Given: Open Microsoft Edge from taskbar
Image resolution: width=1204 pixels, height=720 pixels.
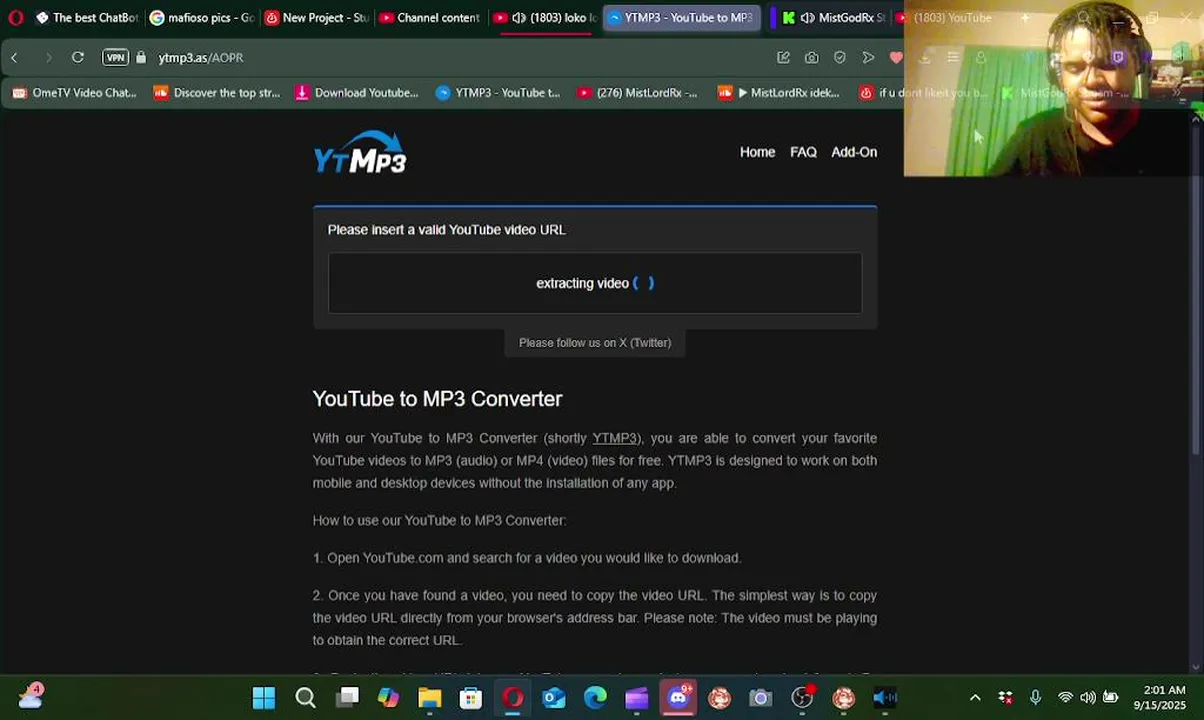Looking at the screenshot, I should click(595, 698).
